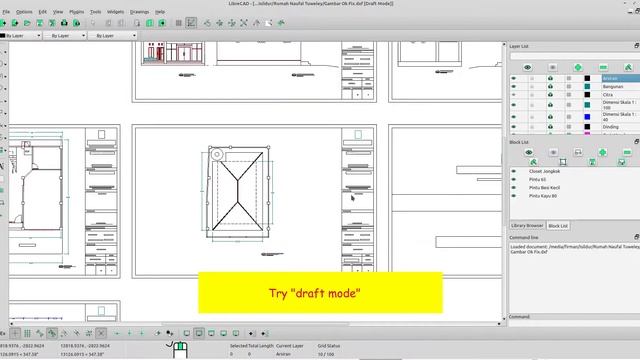This screenshot has height=360, width=640.
Task: Click the Command input field
Action: [x=575, y=323]
